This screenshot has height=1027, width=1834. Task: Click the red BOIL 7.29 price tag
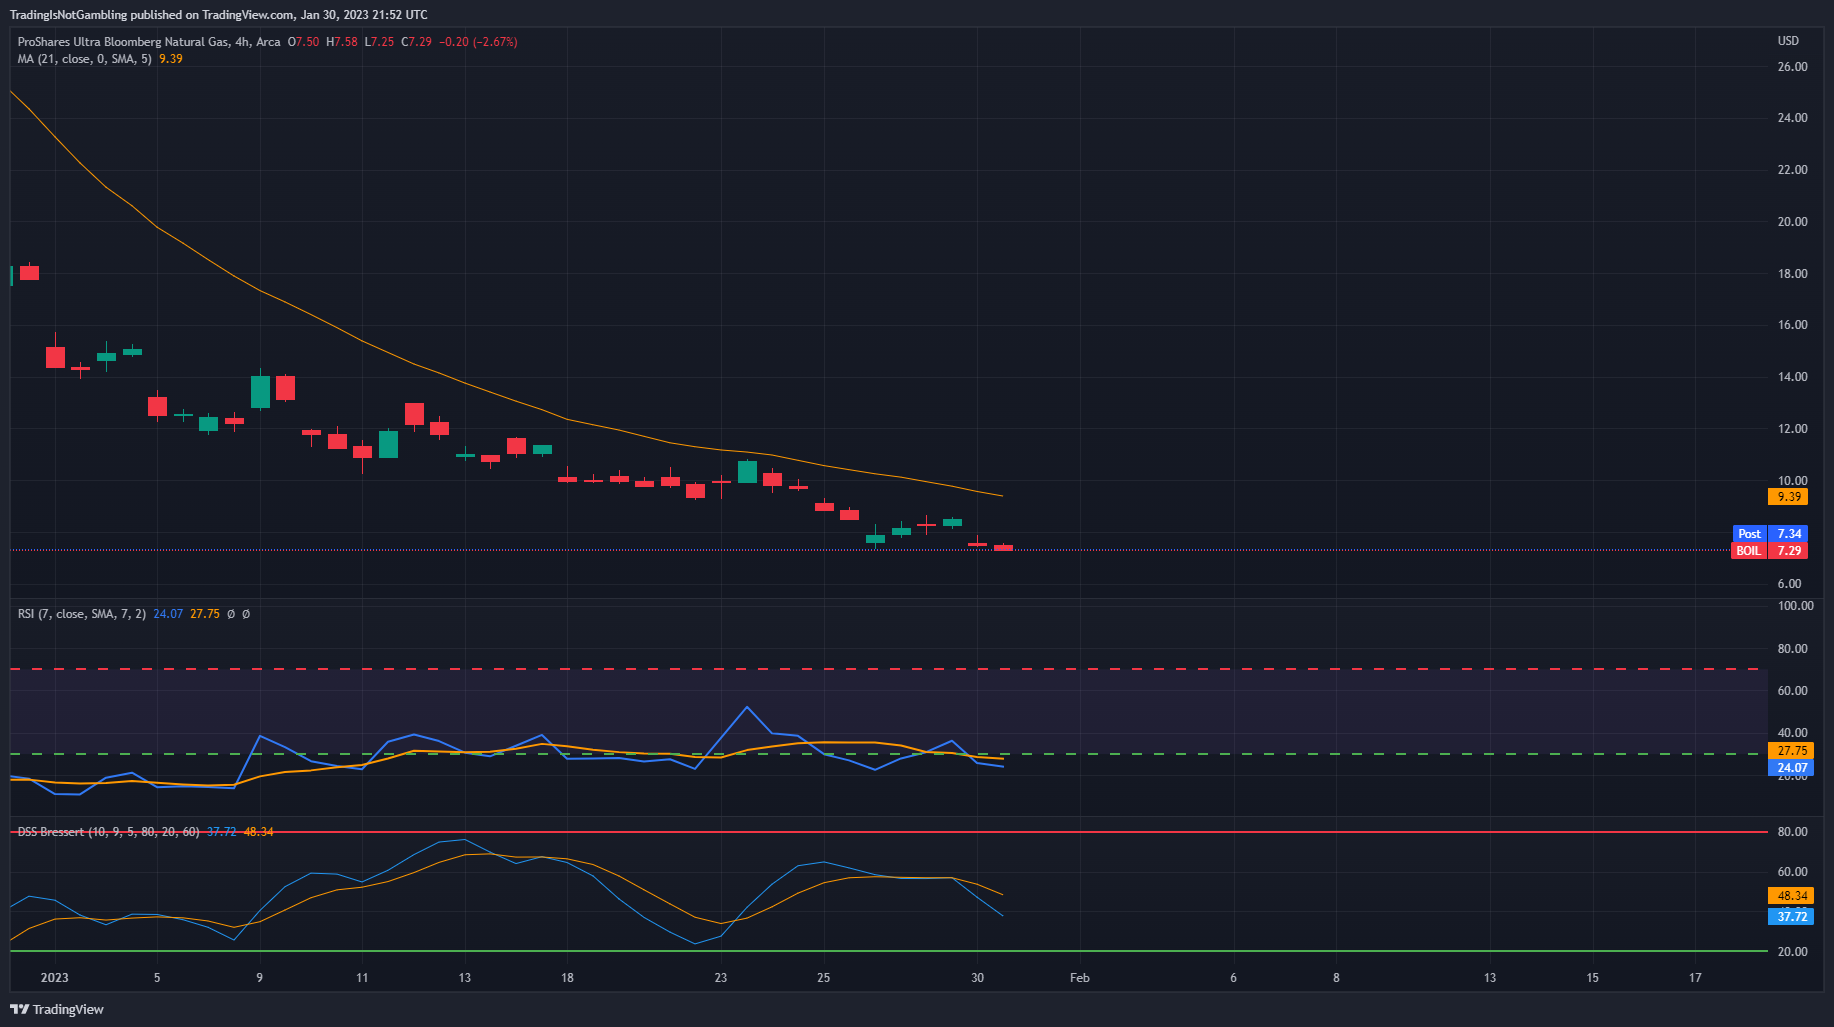(1770, 551)
